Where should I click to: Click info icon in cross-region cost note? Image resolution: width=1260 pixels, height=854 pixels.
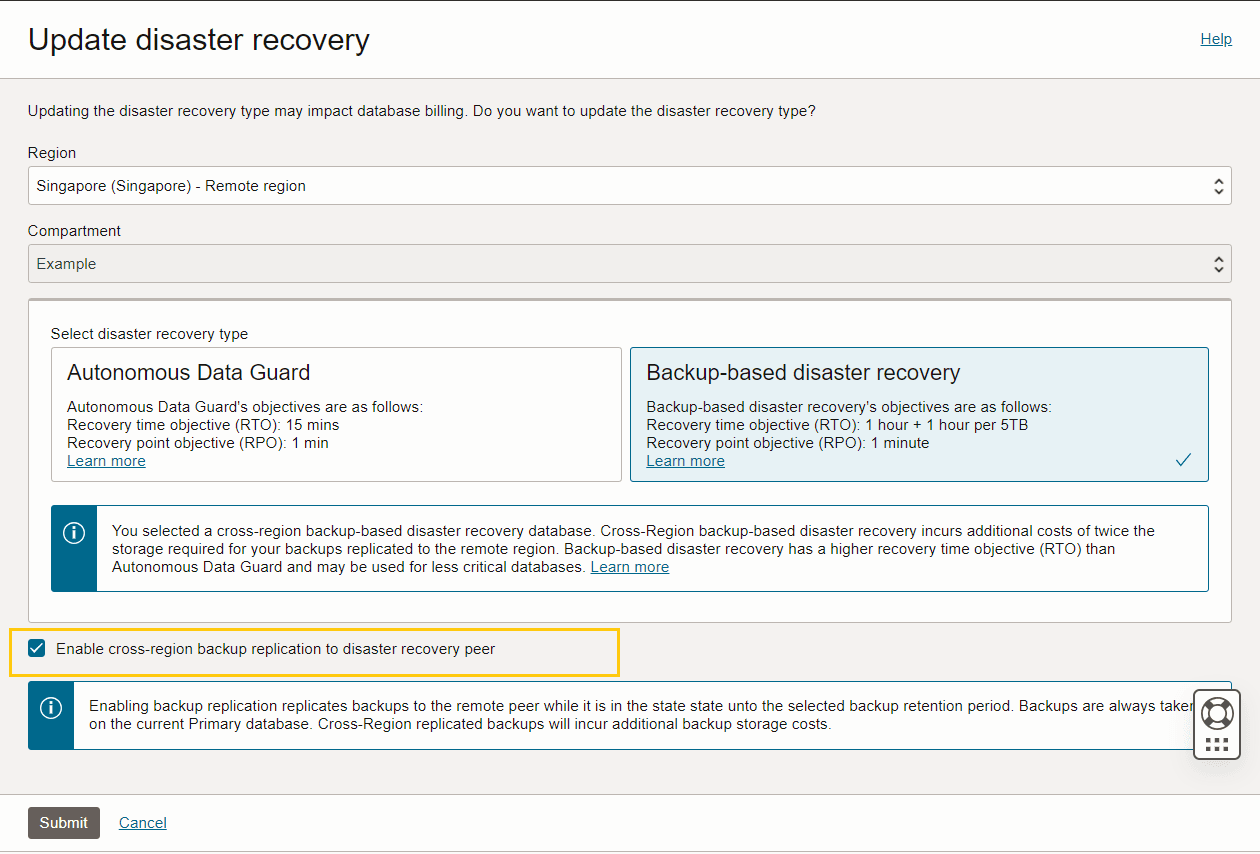[74, 533]
